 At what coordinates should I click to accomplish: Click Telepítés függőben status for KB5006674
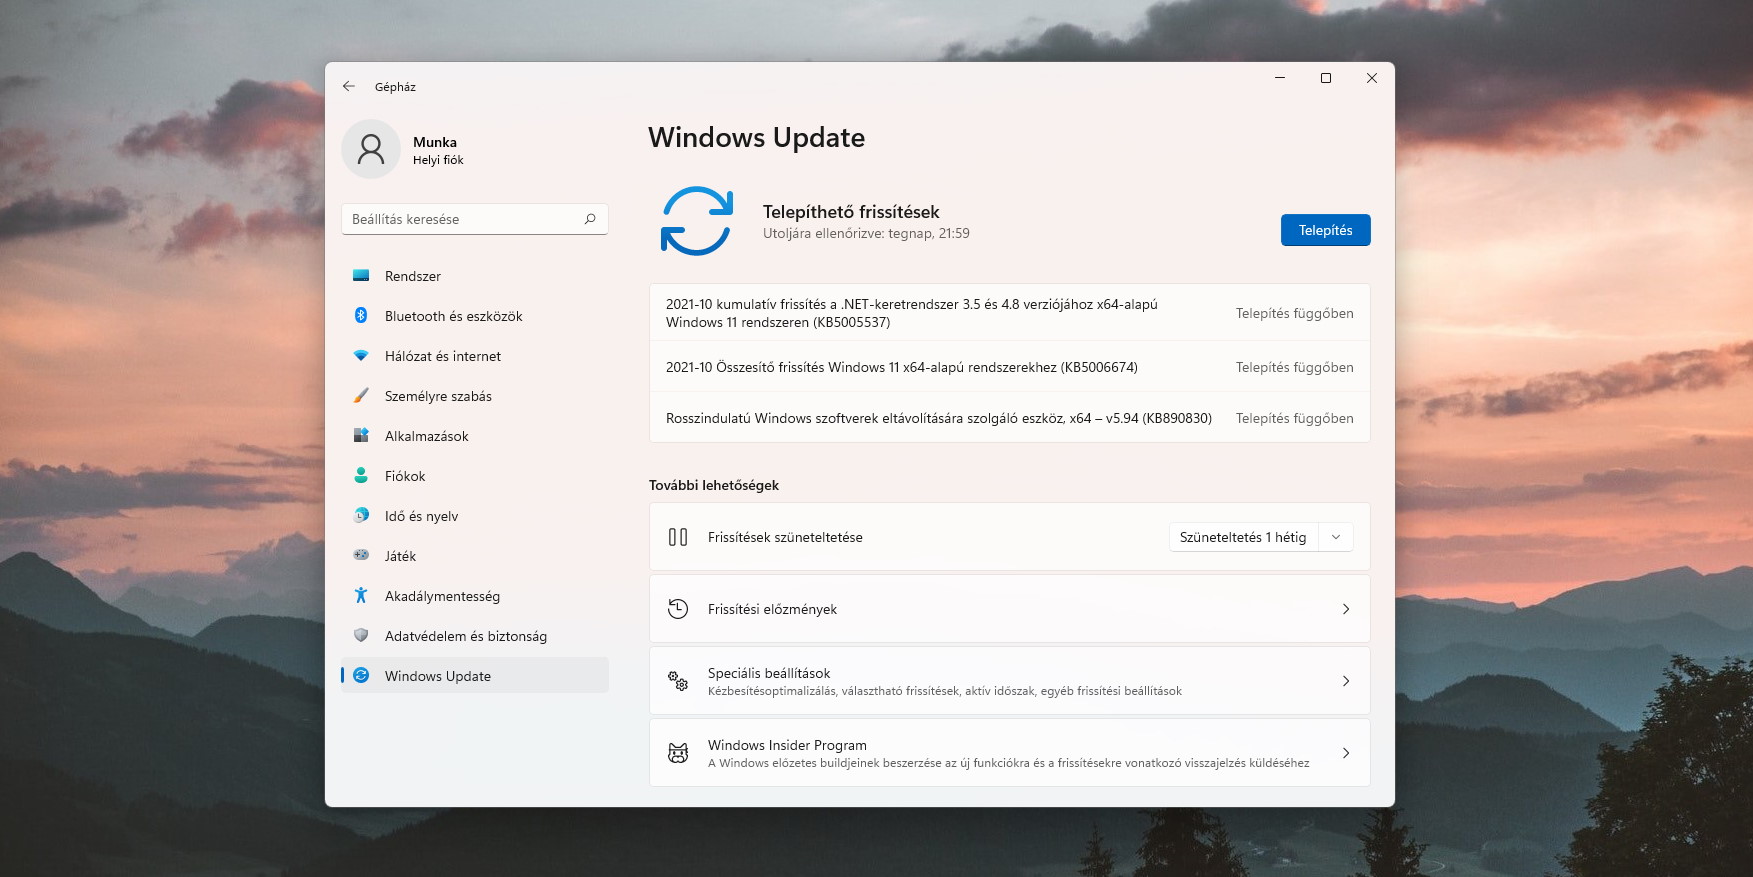pyautogui.click(x=1294, y=367)
